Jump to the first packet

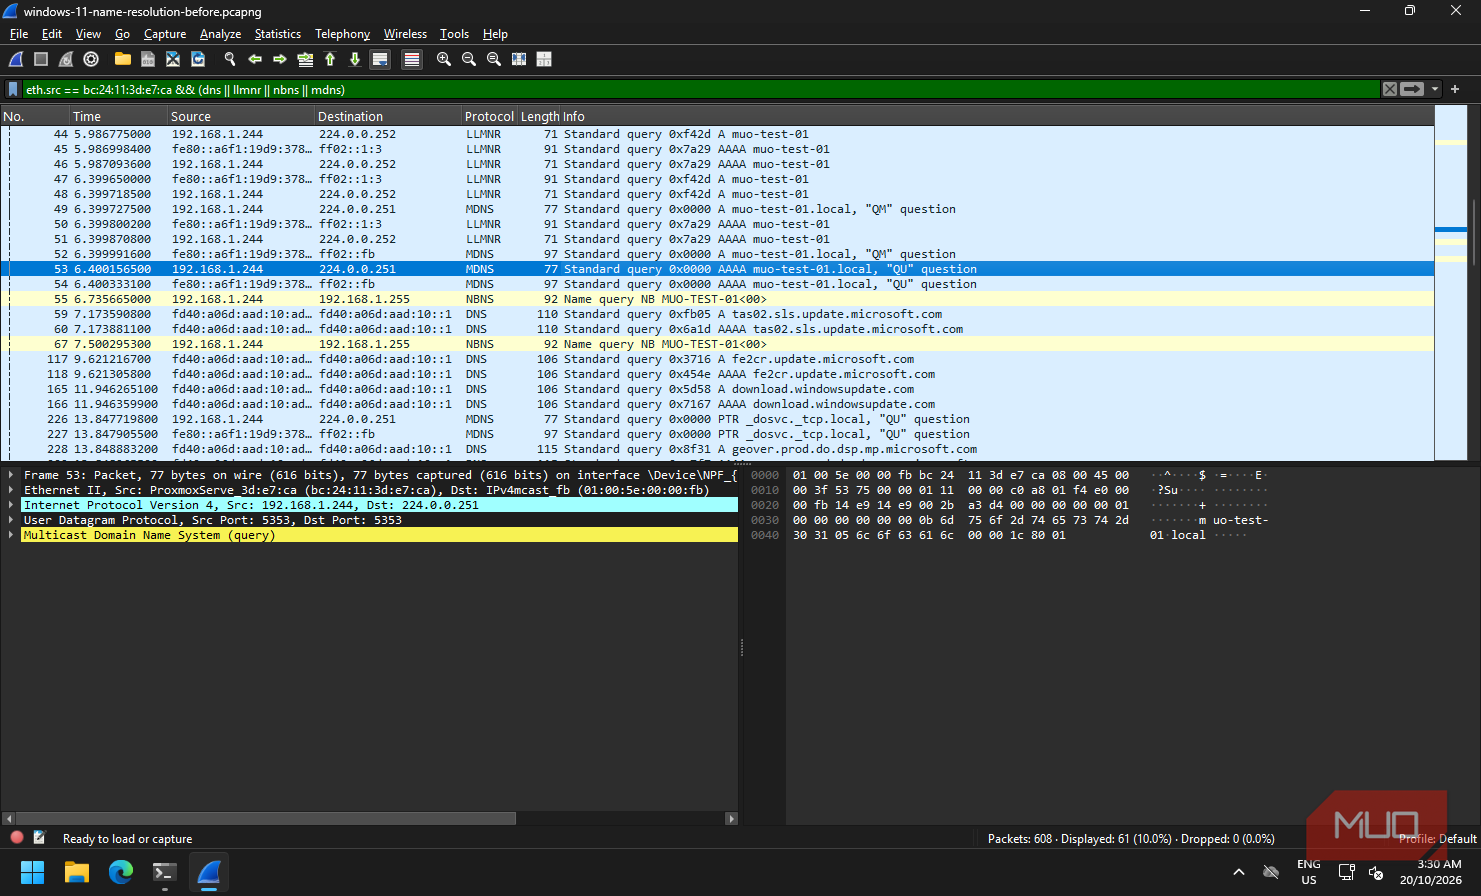click(x=330, y=60)
